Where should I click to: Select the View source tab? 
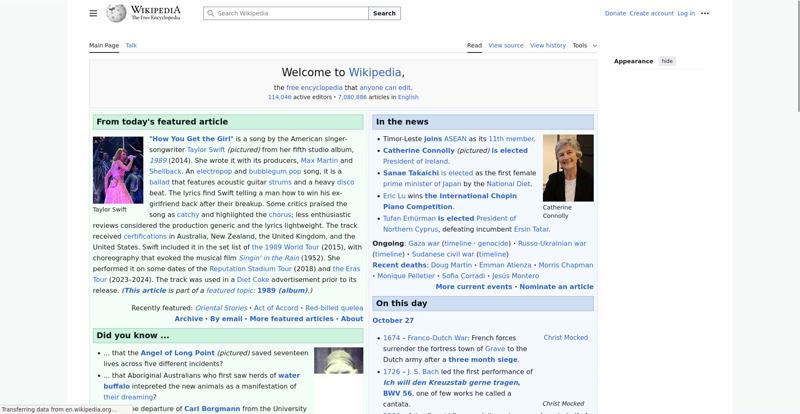coord(505,45)
